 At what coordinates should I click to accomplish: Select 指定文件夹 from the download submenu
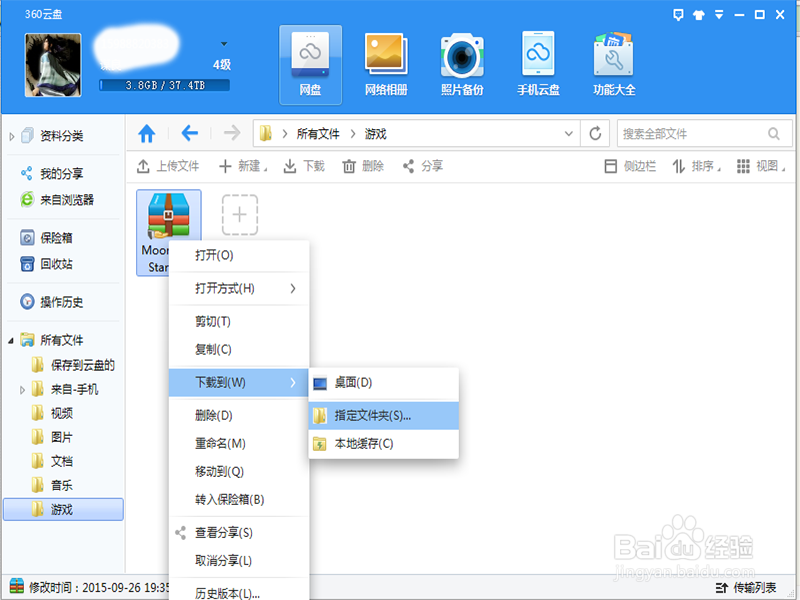[x=385, y=416]
